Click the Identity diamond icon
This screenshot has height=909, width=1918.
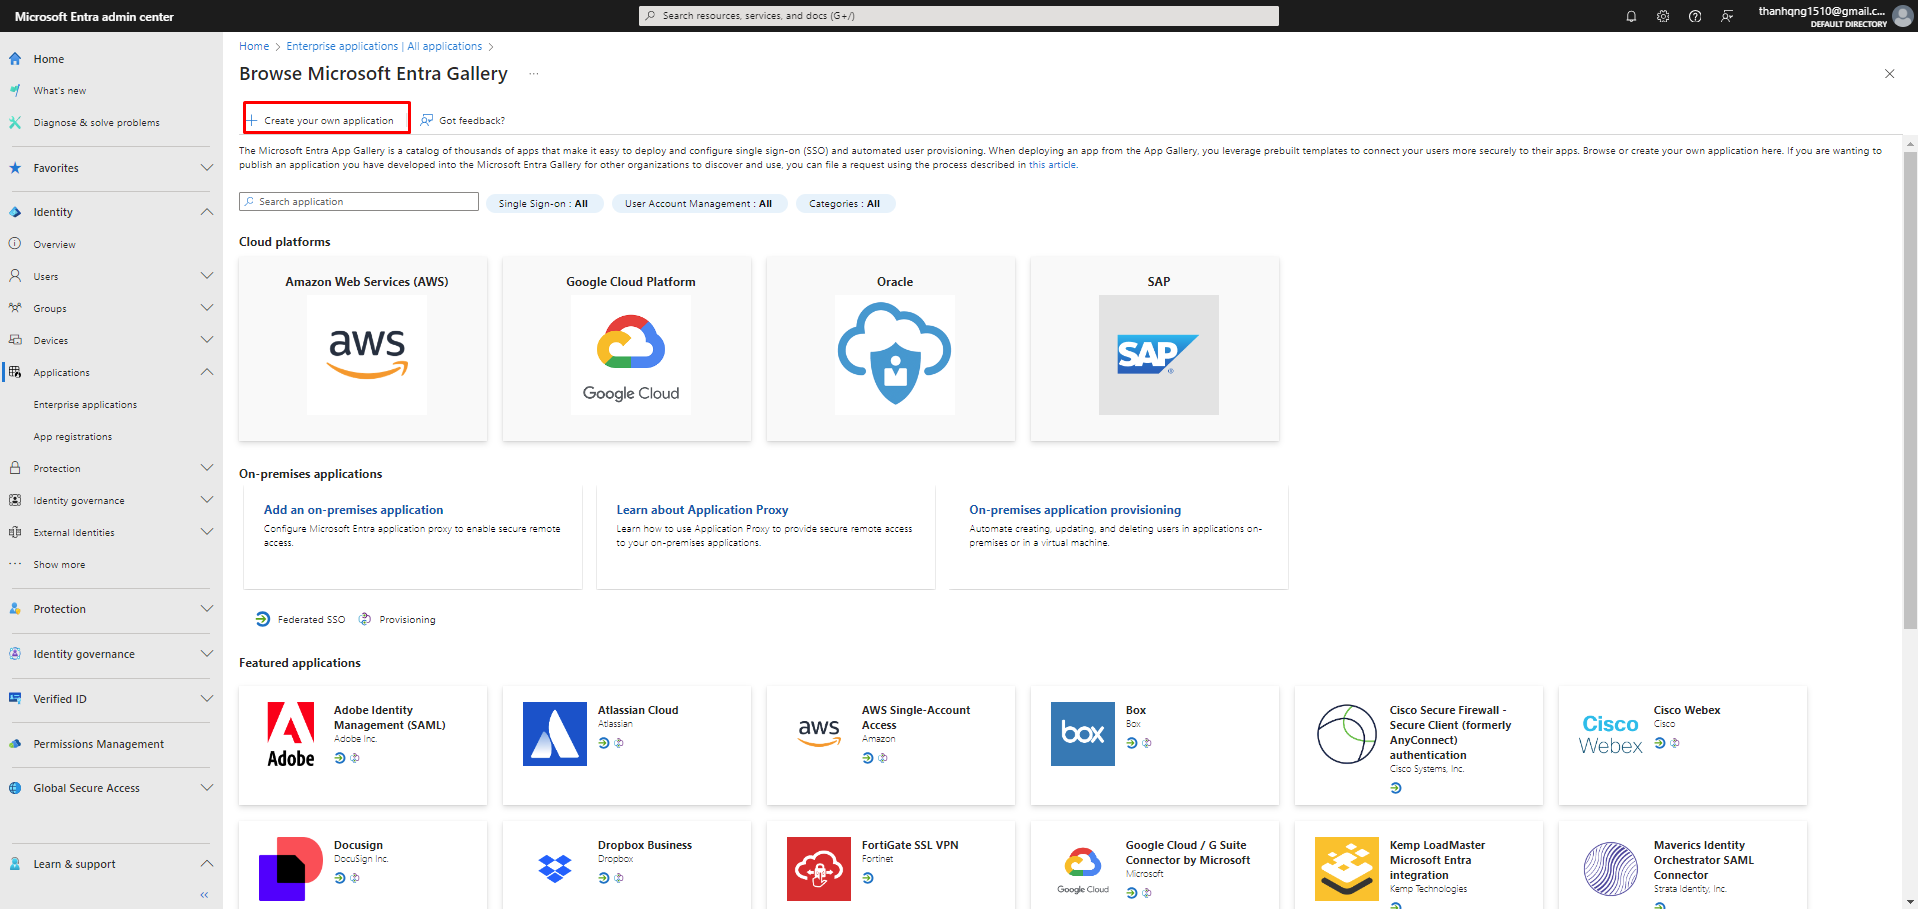[x=15, y=212]
